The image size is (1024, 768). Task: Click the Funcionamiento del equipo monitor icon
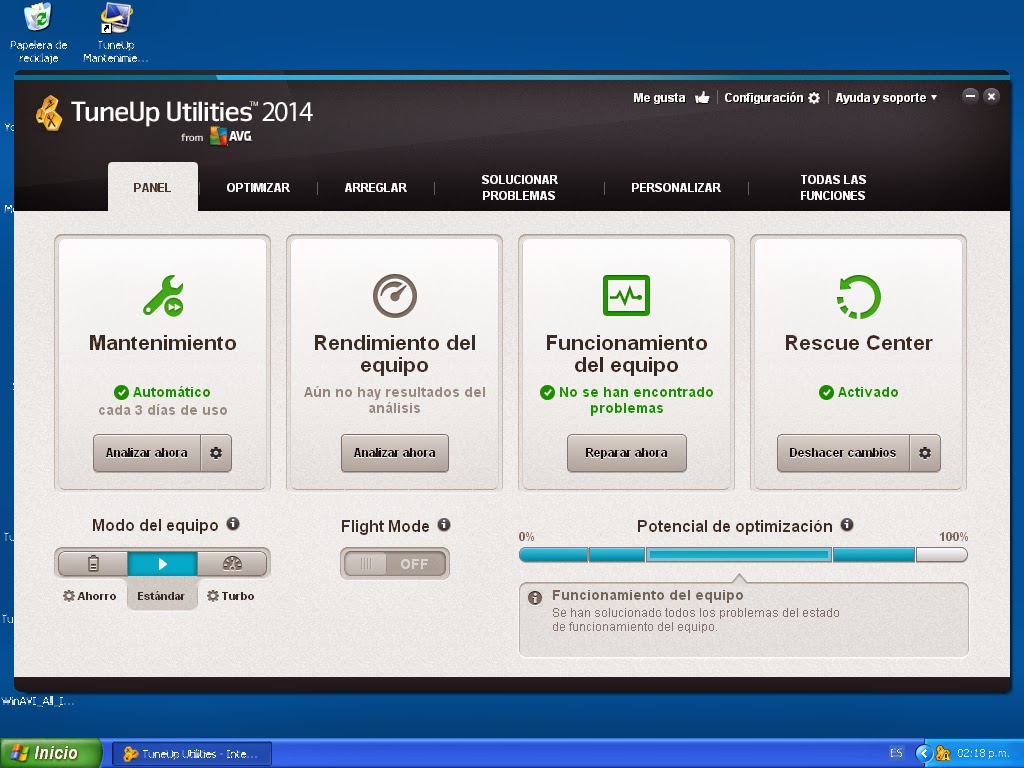pyautogui.click(x=626, y=295)
